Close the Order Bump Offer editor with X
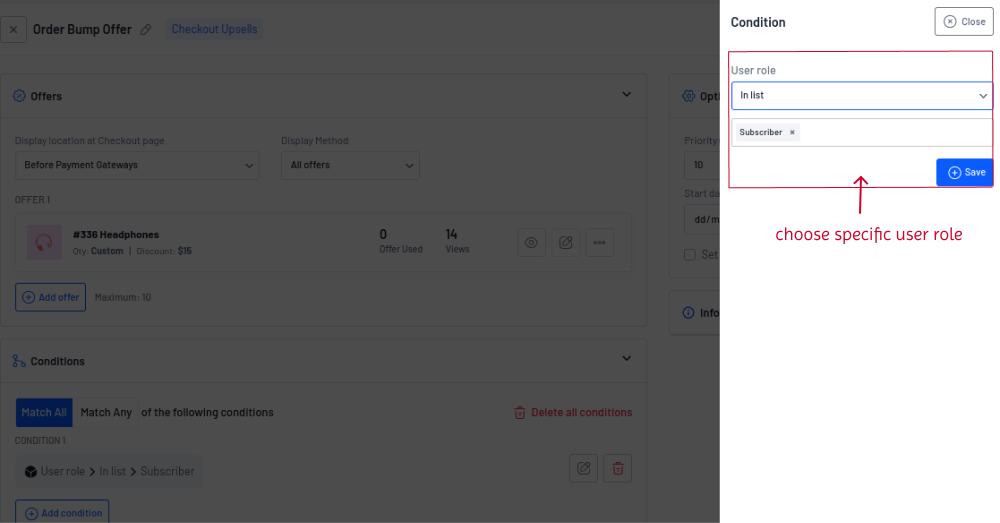Image resolution: width=1000 pixels, height=523 pixels. click(x=13, y=29)
